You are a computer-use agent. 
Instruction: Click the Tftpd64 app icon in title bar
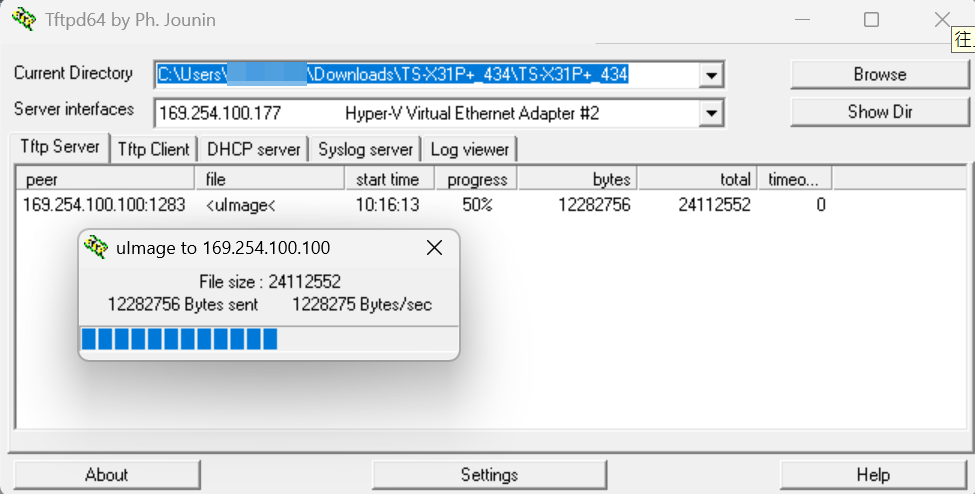(x=22, y=20)
